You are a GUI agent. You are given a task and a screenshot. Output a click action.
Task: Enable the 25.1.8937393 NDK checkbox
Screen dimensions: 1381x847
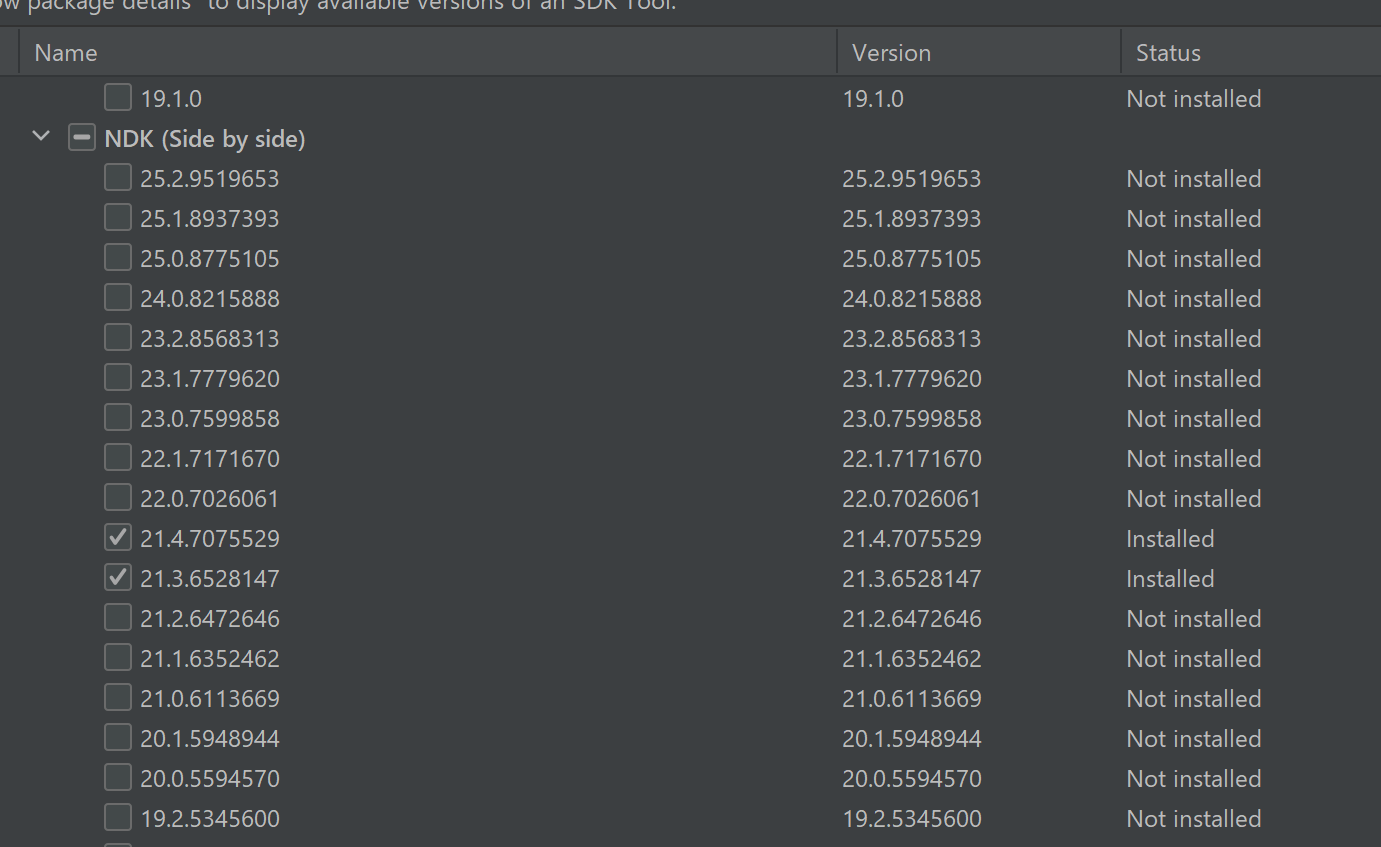click(x=118, y=218)
